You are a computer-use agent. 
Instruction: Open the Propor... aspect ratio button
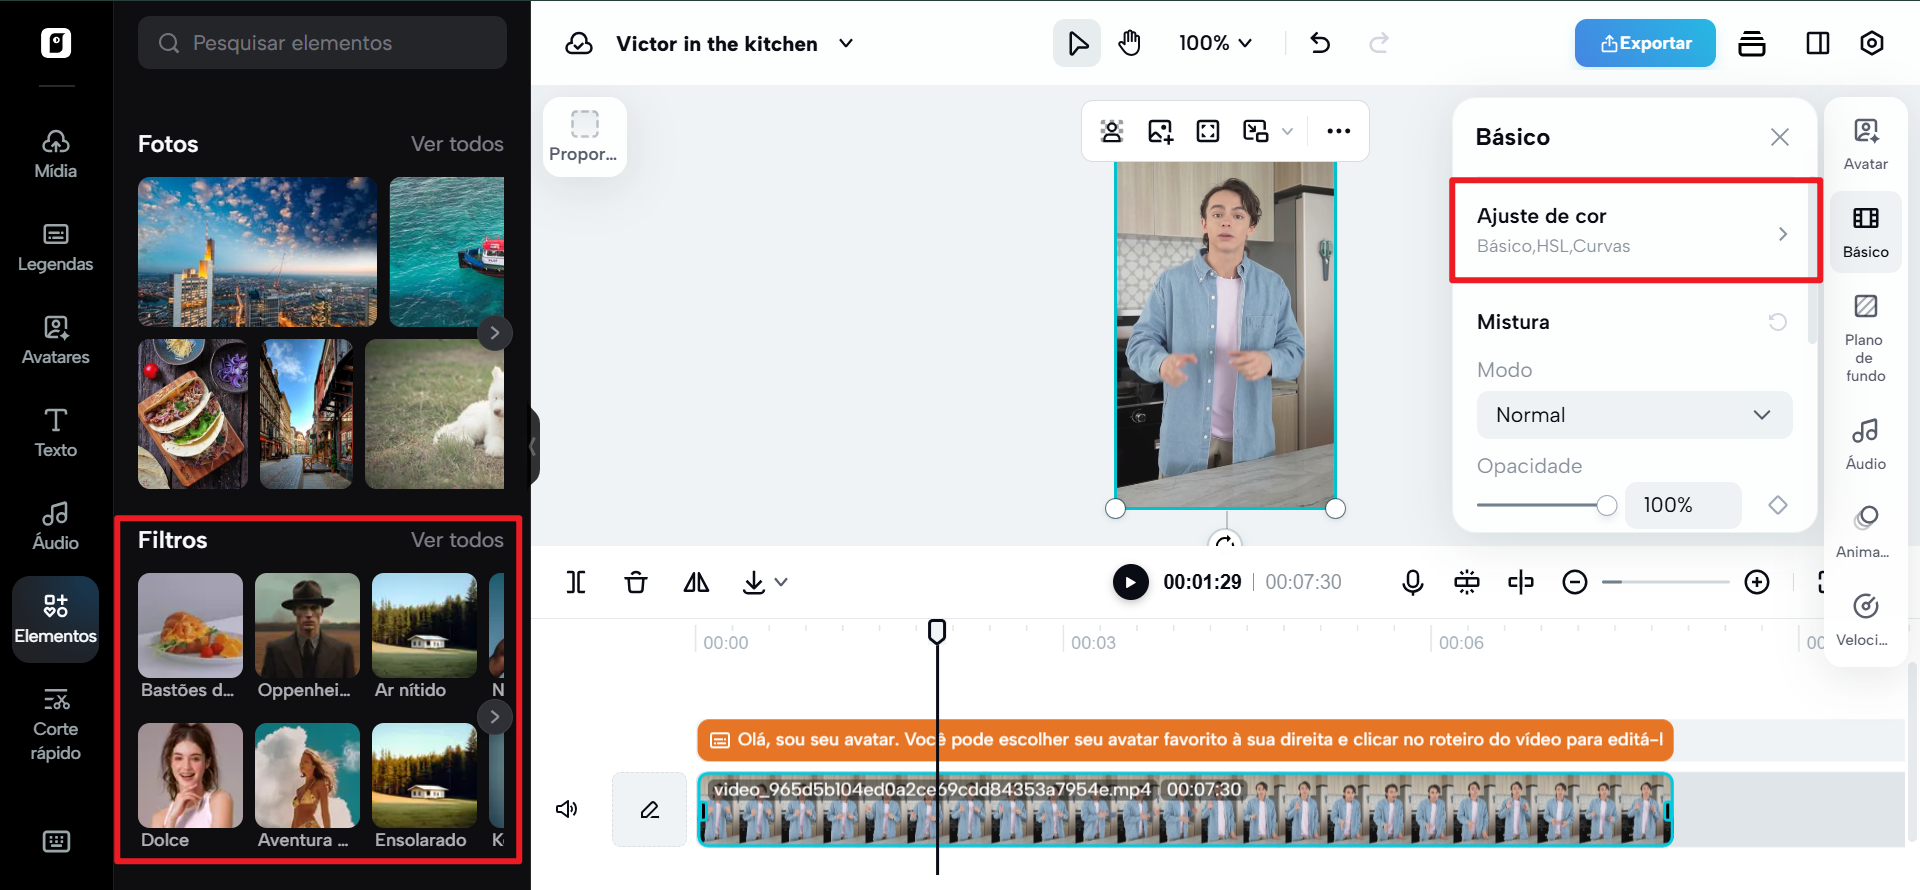pos(584,137)
